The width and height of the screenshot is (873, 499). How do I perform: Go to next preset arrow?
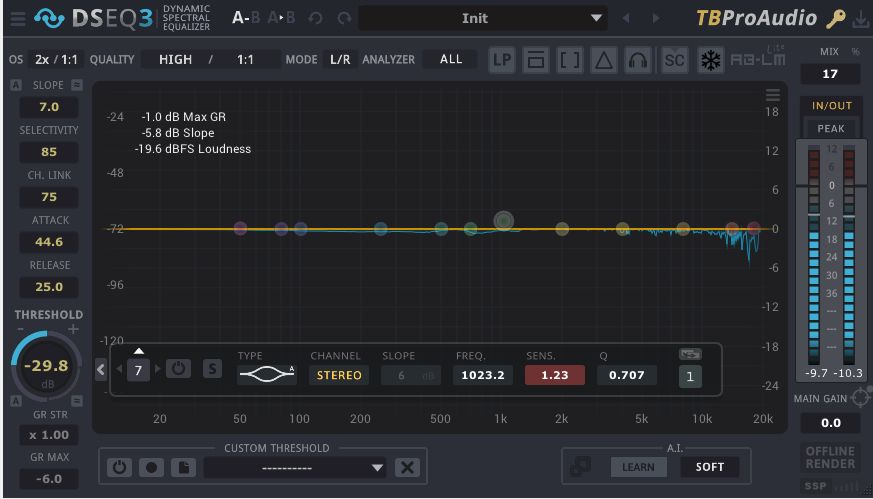coord(655,18)
